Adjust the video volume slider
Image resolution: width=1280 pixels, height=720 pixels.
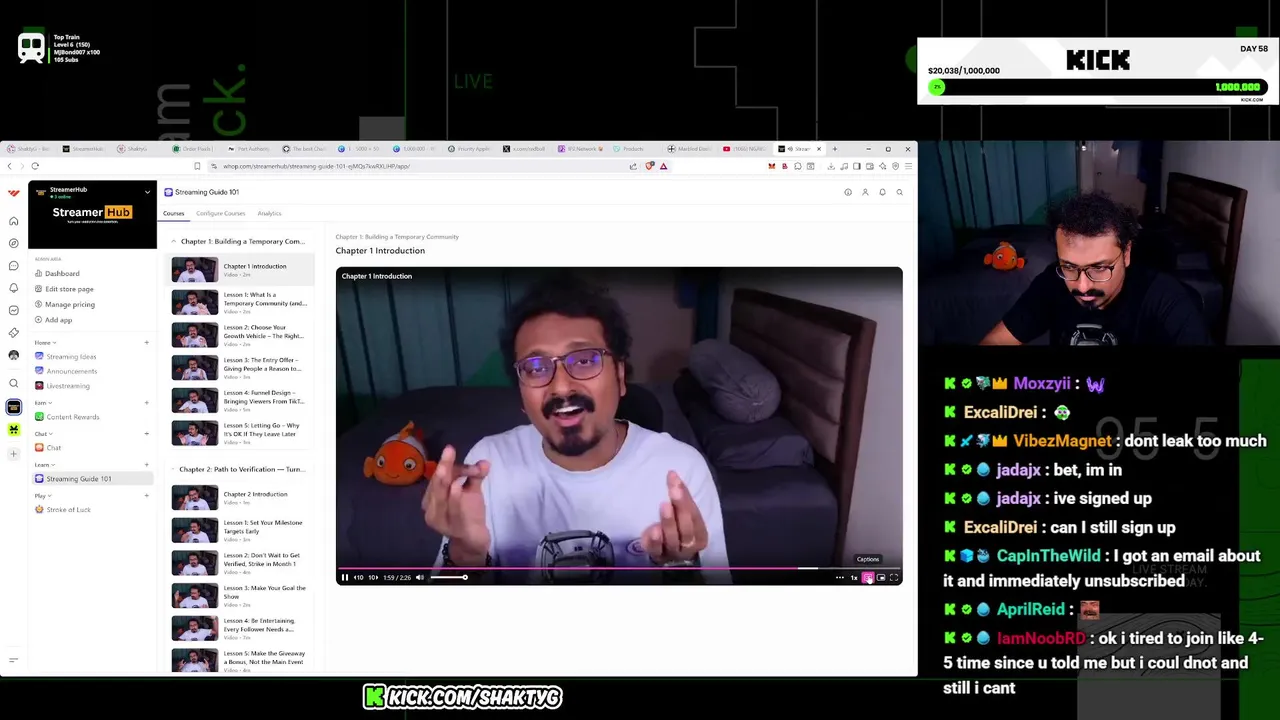point(448,577)
